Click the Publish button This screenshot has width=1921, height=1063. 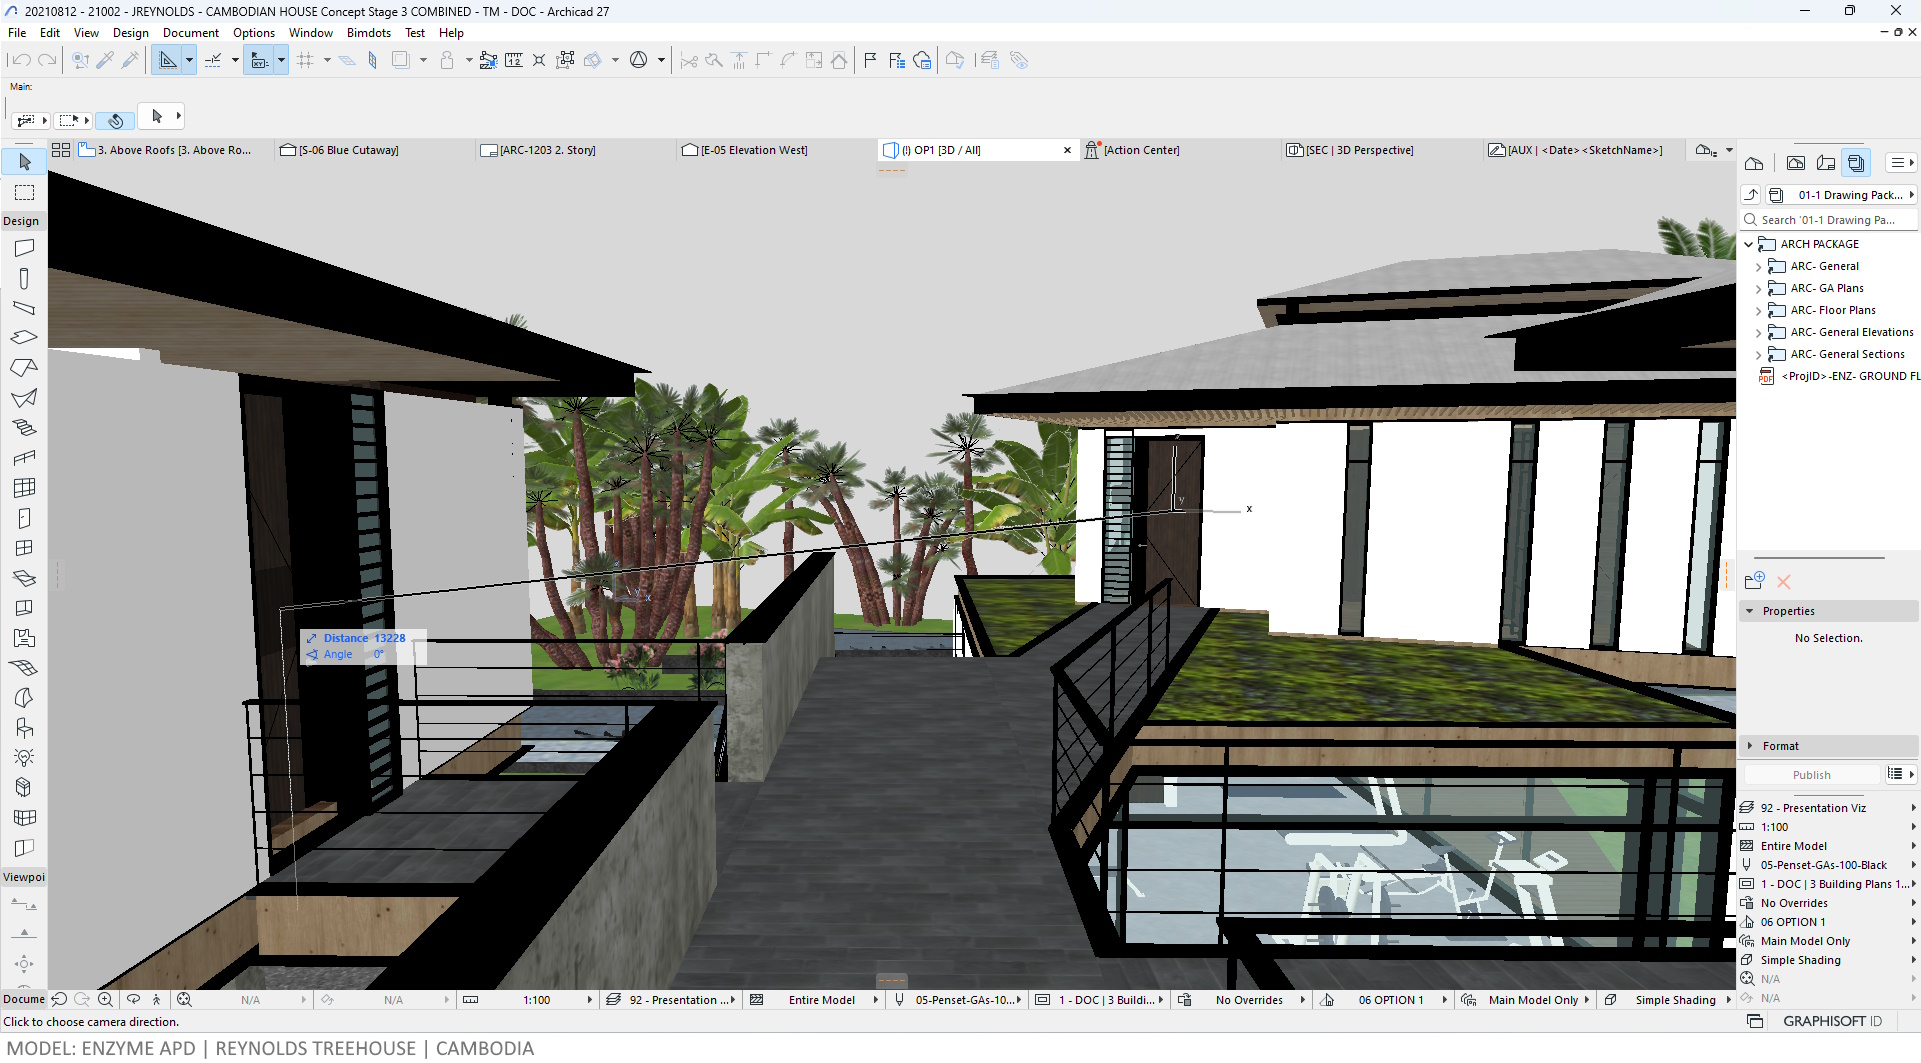click(x=1811, y=775)
